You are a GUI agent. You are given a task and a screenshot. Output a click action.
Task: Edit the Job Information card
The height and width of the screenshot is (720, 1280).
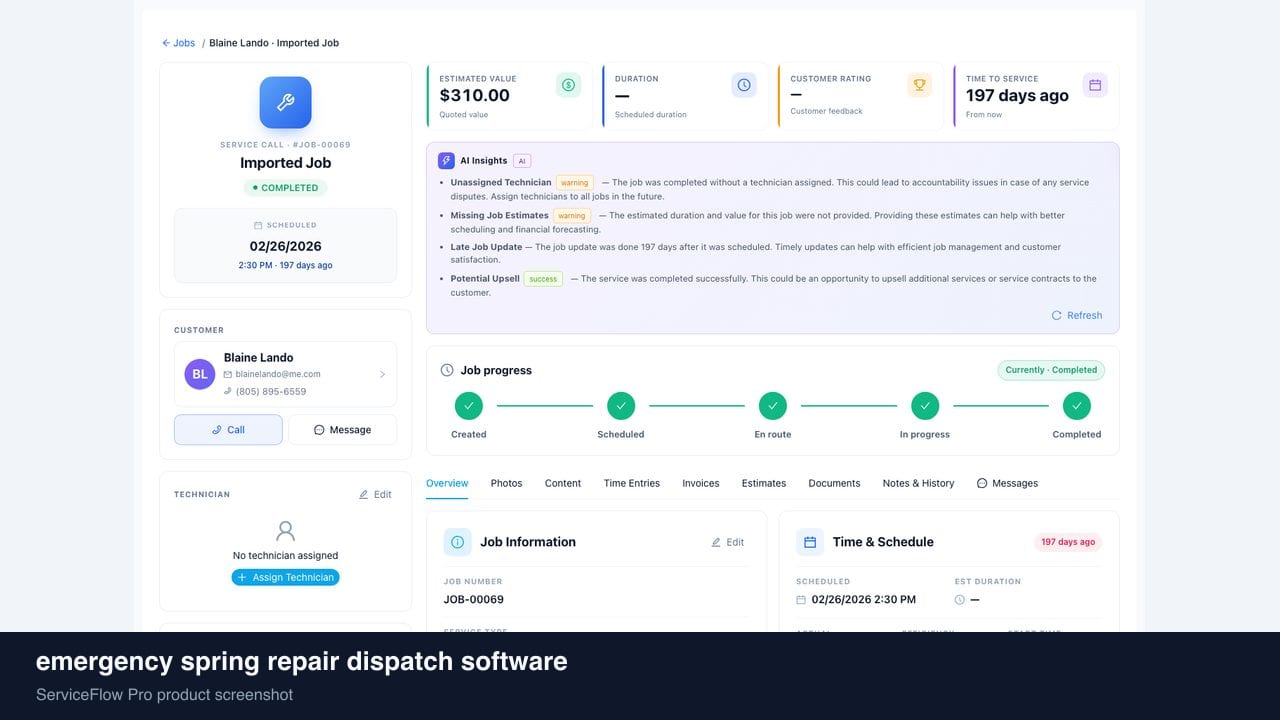coord(728,542)
